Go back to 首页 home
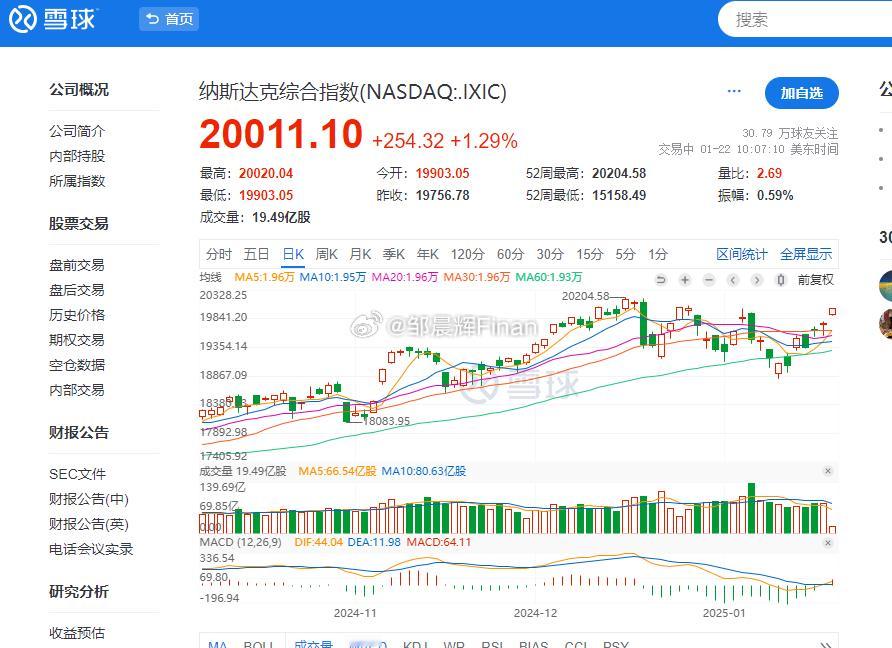This screenshot has height=648, width=892. coord(169,19)
